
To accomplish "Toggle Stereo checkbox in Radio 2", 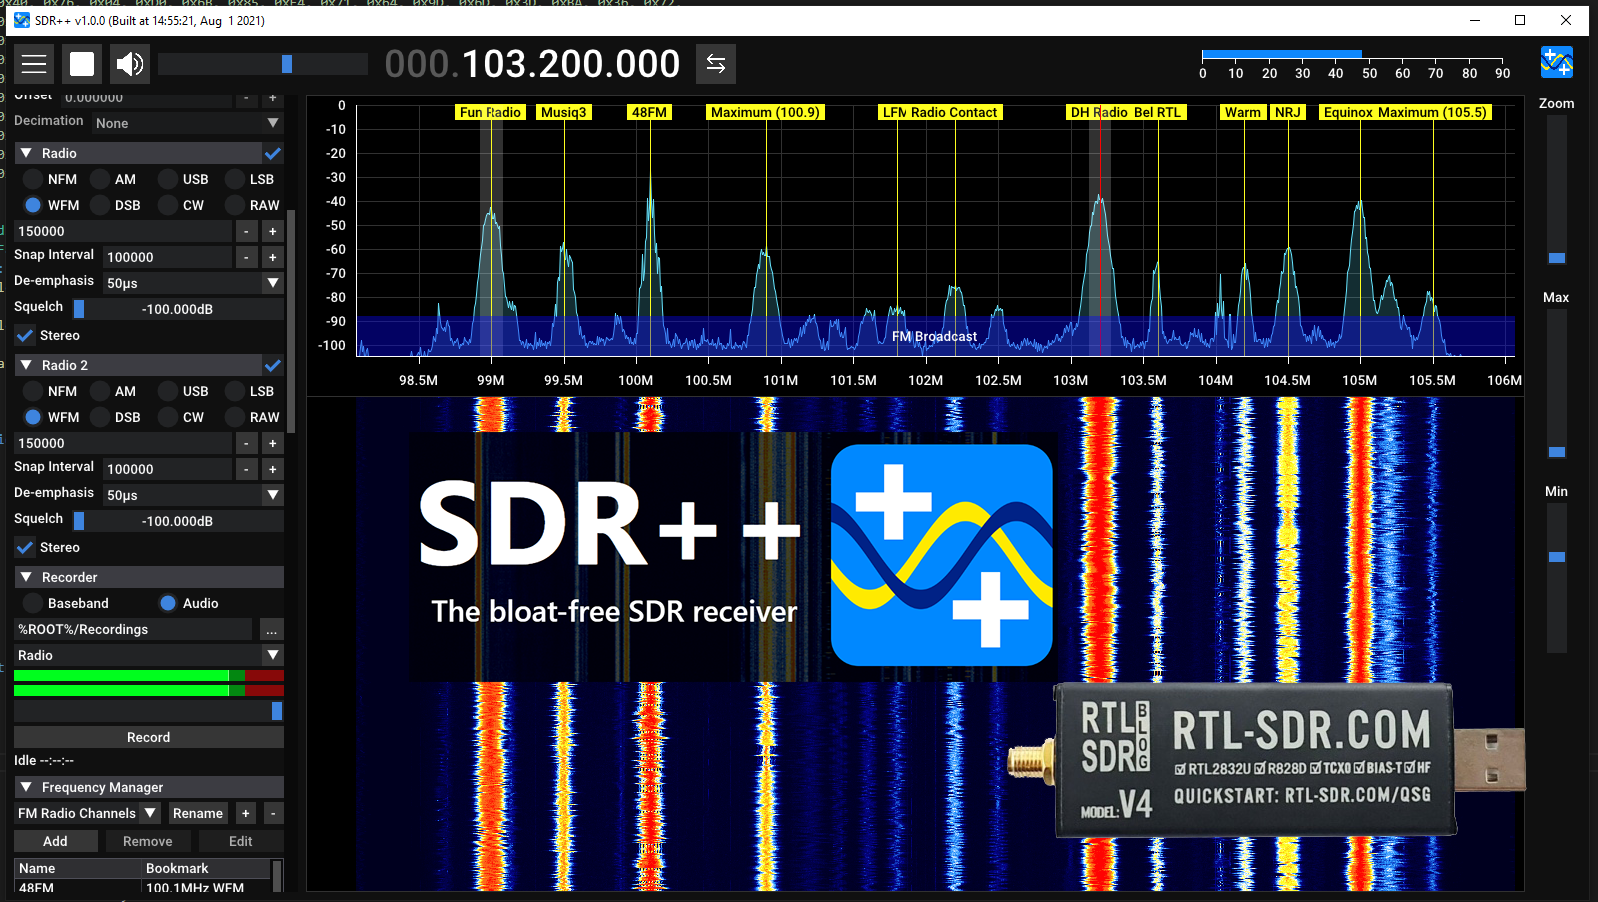I will click(25, 547).
